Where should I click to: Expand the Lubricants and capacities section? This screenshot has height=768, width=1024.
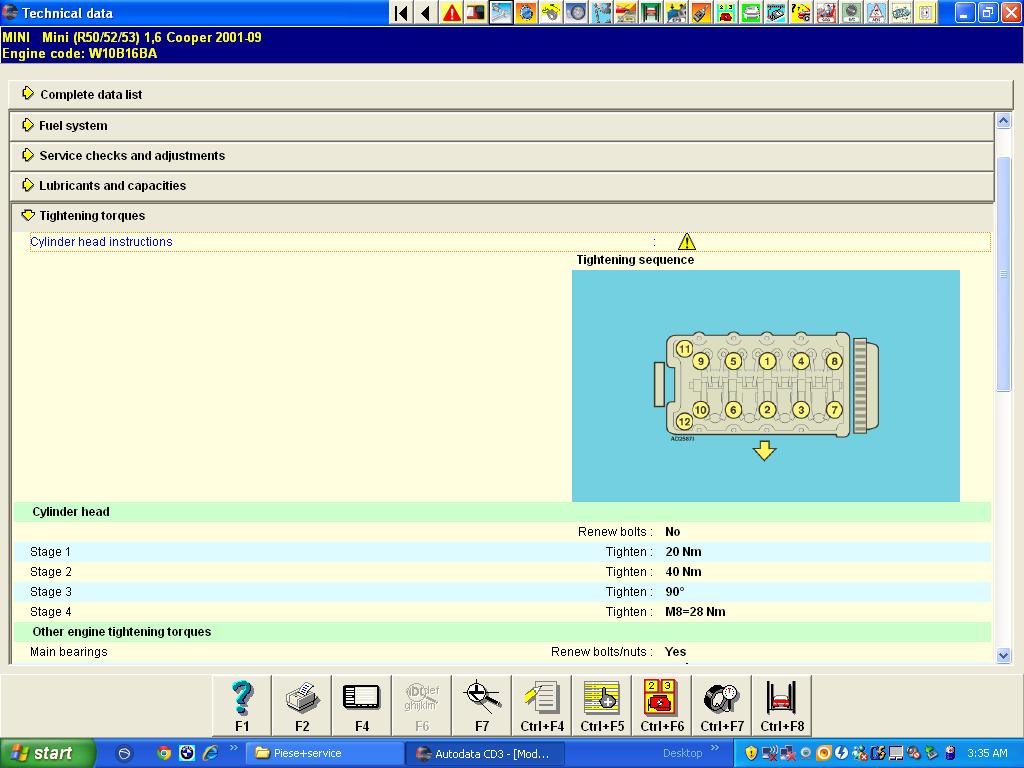(112, 186)
